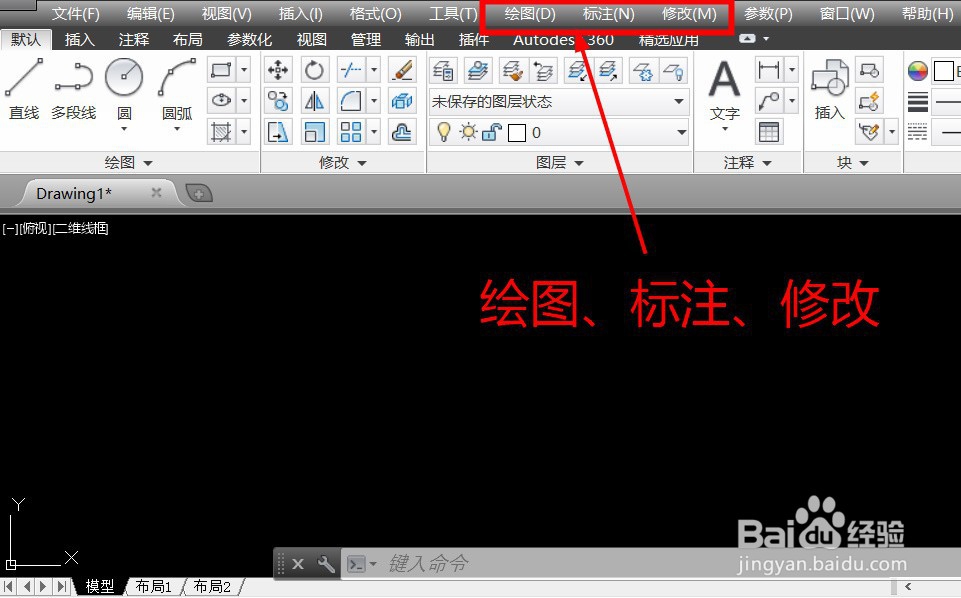
Task: Select the Rectangle draw tool
Action: [x=221, y=70]
